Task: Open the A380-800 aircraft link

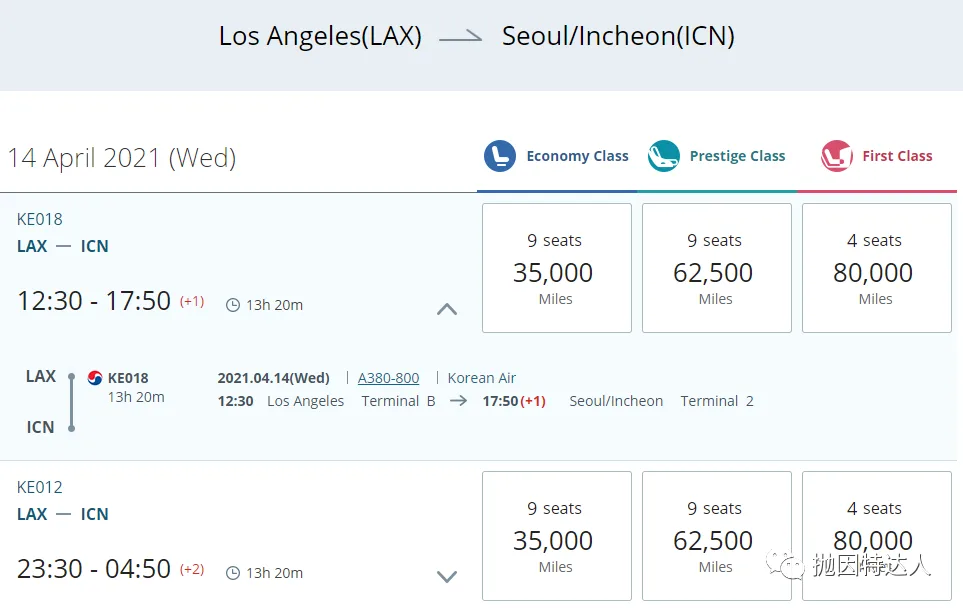Action: 389,378
